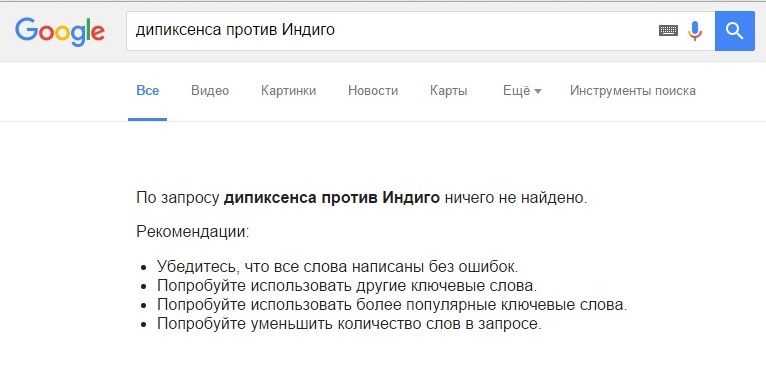Click the bold query in no-results message
Viewport: 766px width, 374px height.
pos(332,198)
